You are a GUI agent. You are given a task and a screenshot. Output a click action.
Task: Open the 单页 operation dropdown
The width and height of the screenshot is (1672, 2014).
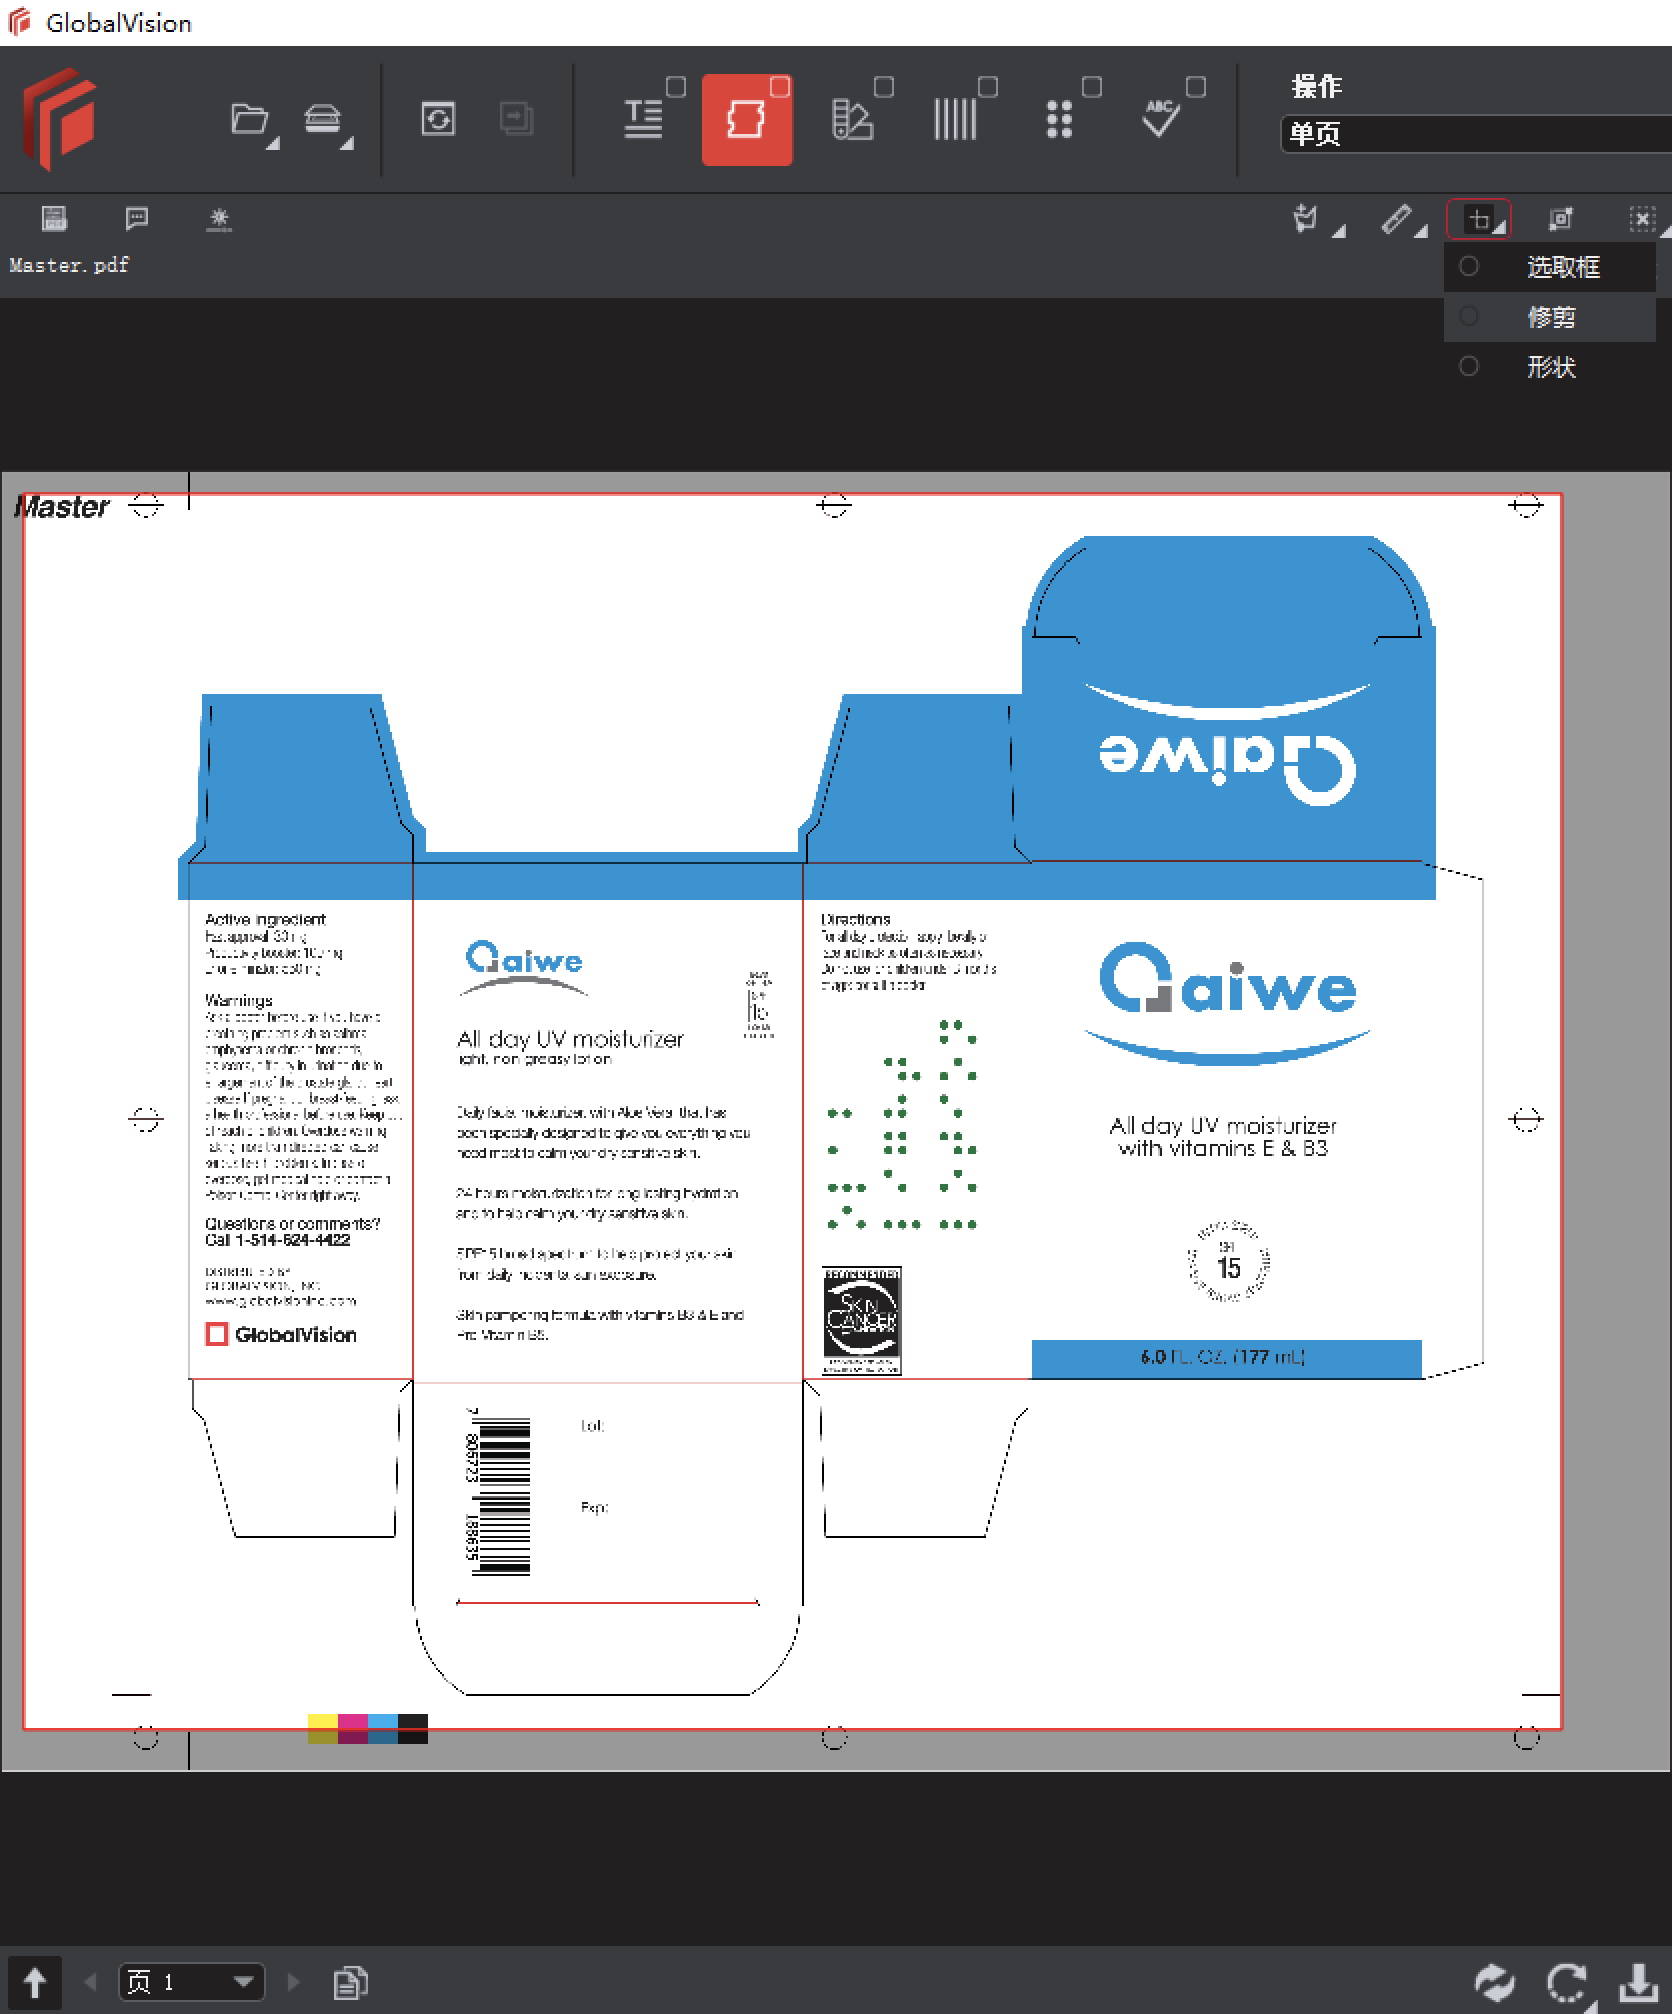(x=1476, y=134)
